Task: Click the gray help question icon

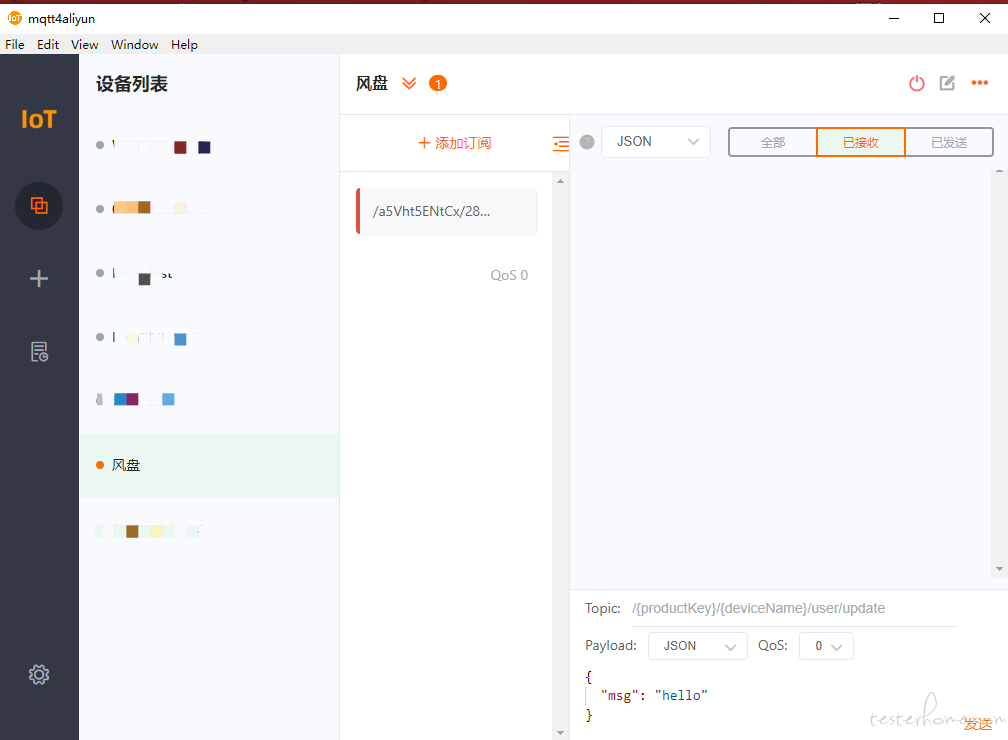Action: tap(587, 142)
